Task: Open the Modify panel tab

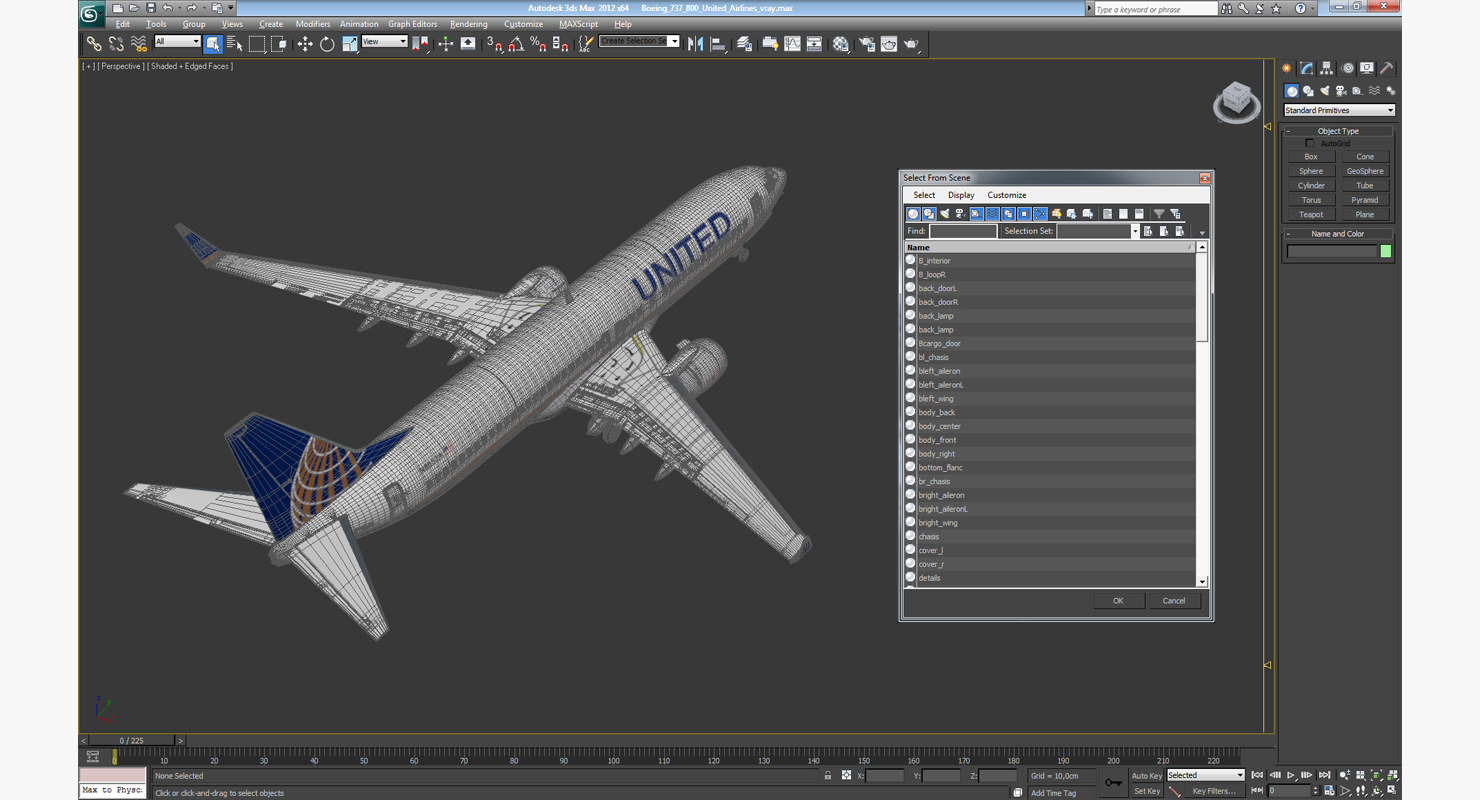Action: [x=1306, y=68]
